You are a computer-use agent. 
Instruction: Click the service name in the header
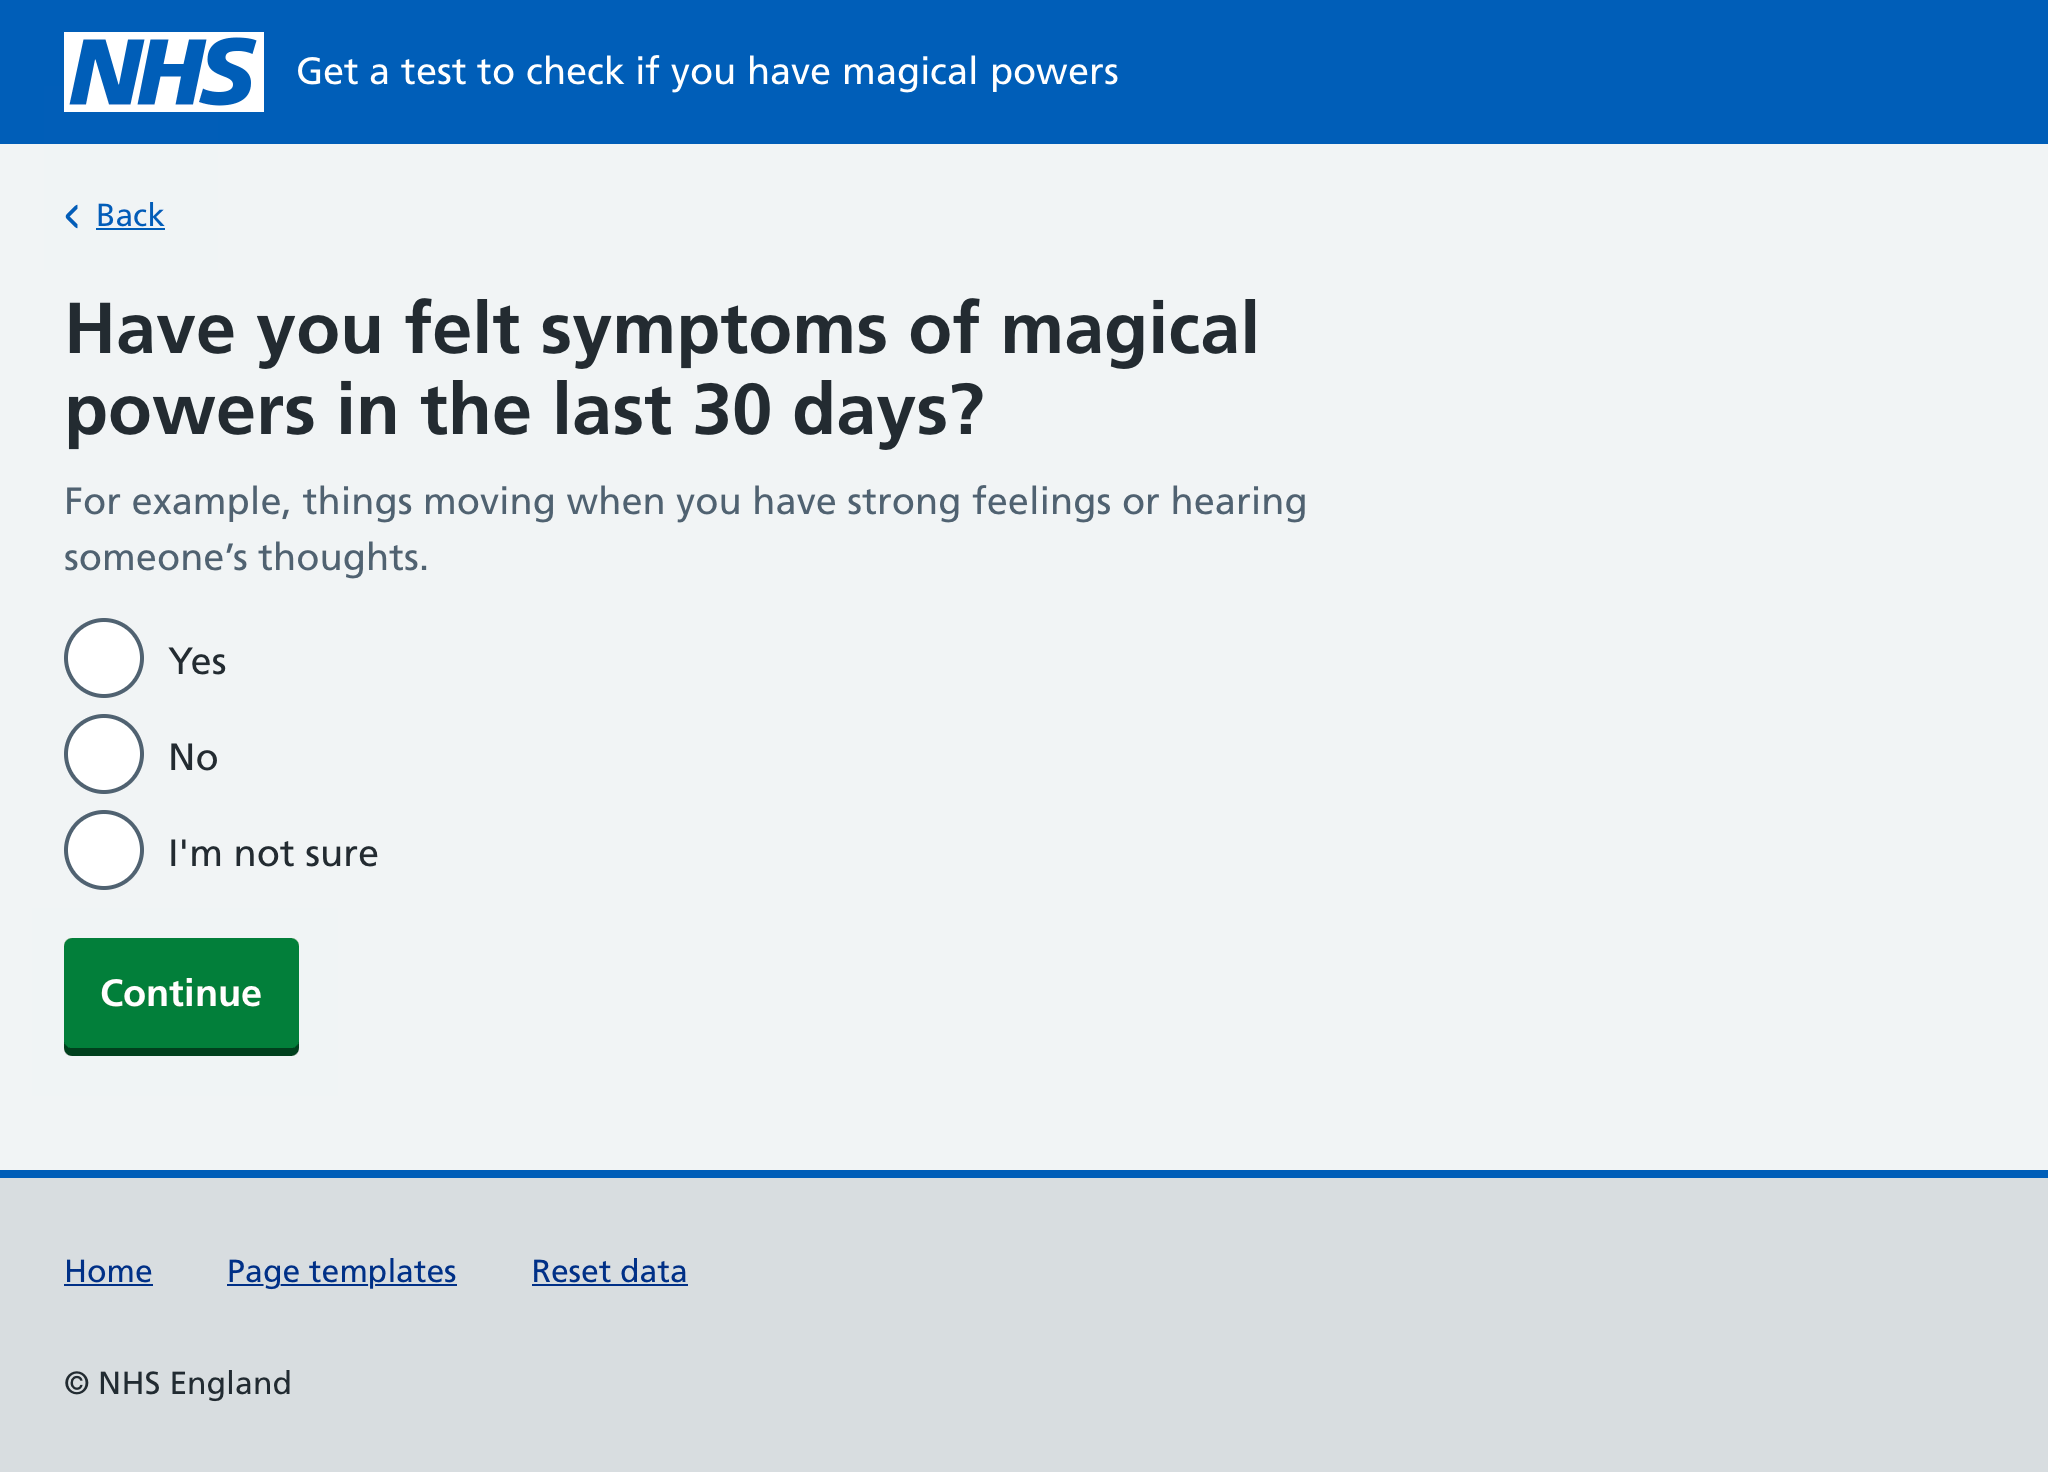[x=707, y=72]
